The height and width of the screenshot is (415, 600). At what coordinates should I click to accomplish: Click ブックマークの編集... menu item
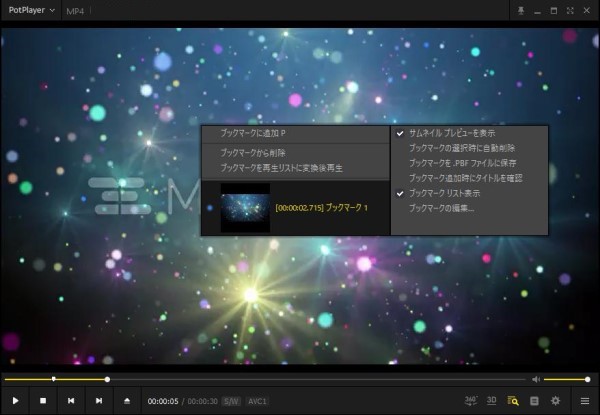click(442, 207)
